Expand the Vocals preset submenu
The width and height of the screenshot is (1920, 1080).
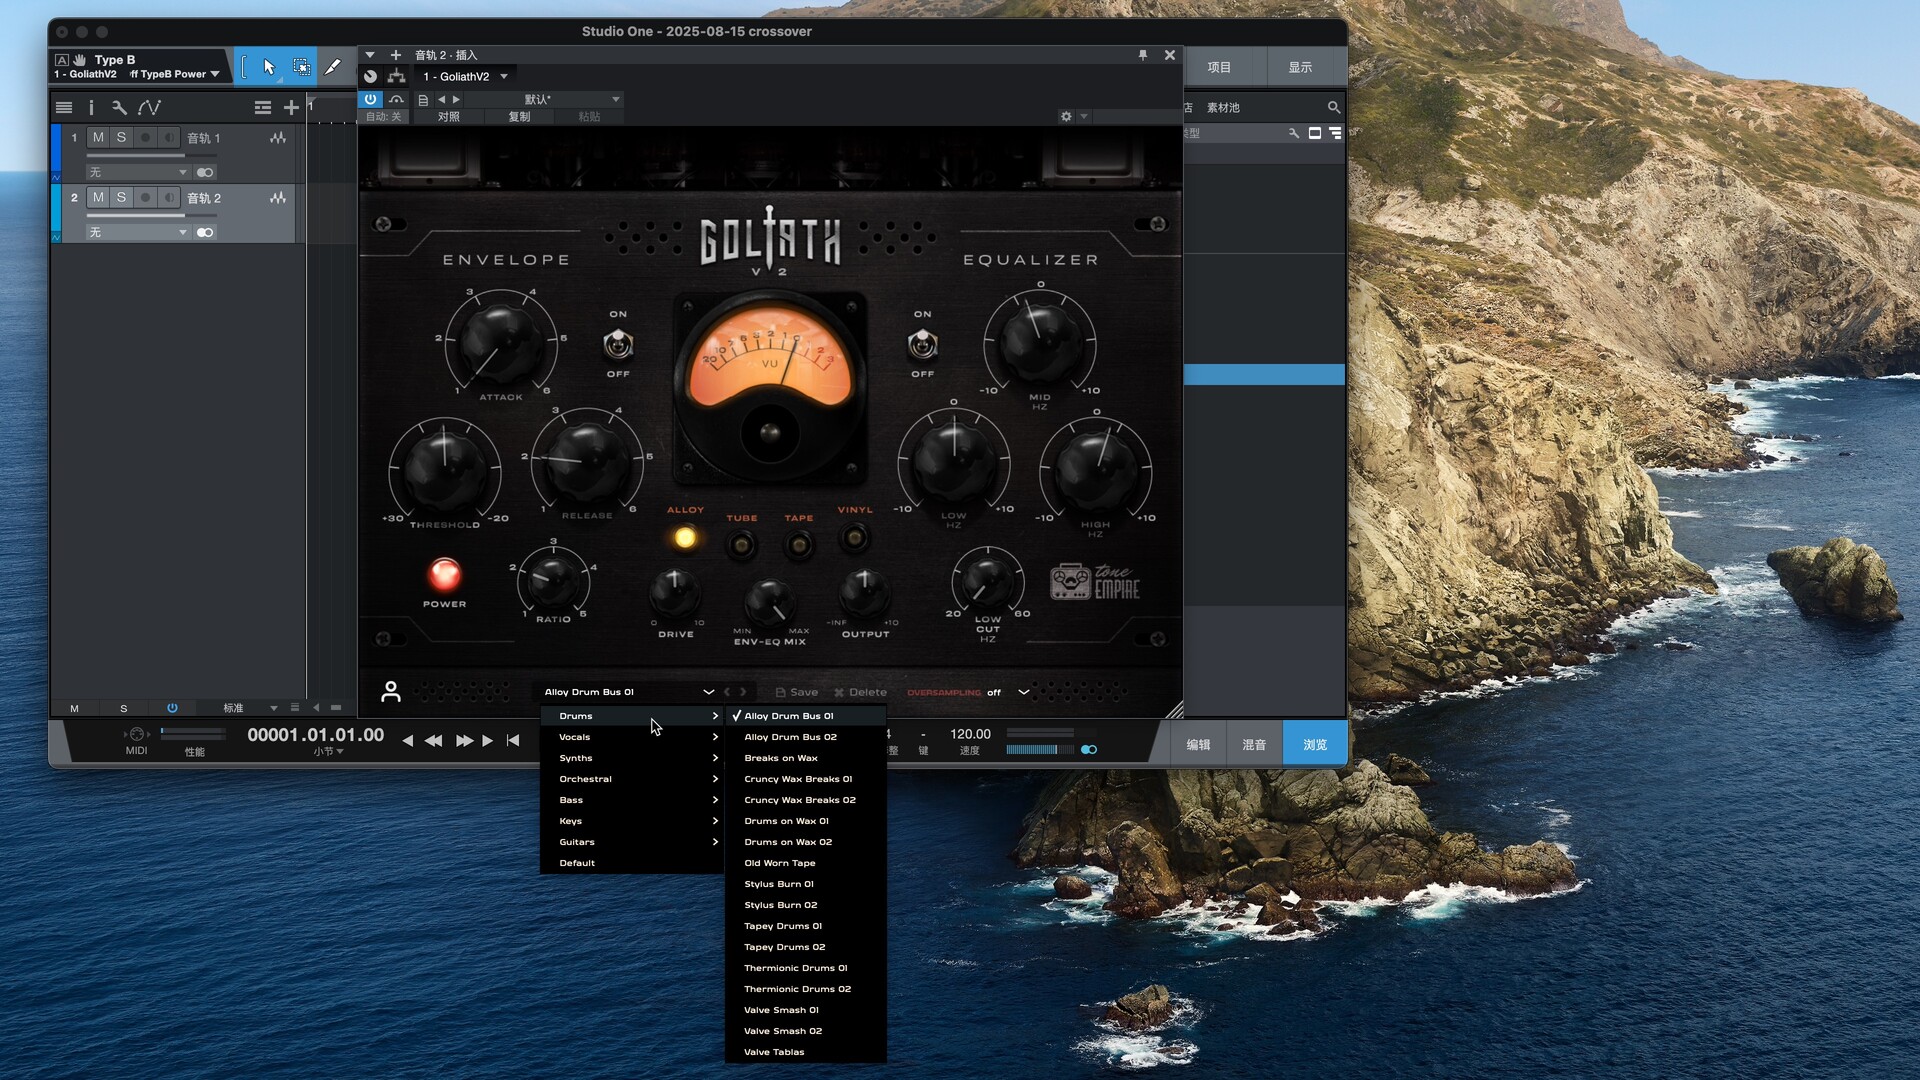tap(632, 737)
